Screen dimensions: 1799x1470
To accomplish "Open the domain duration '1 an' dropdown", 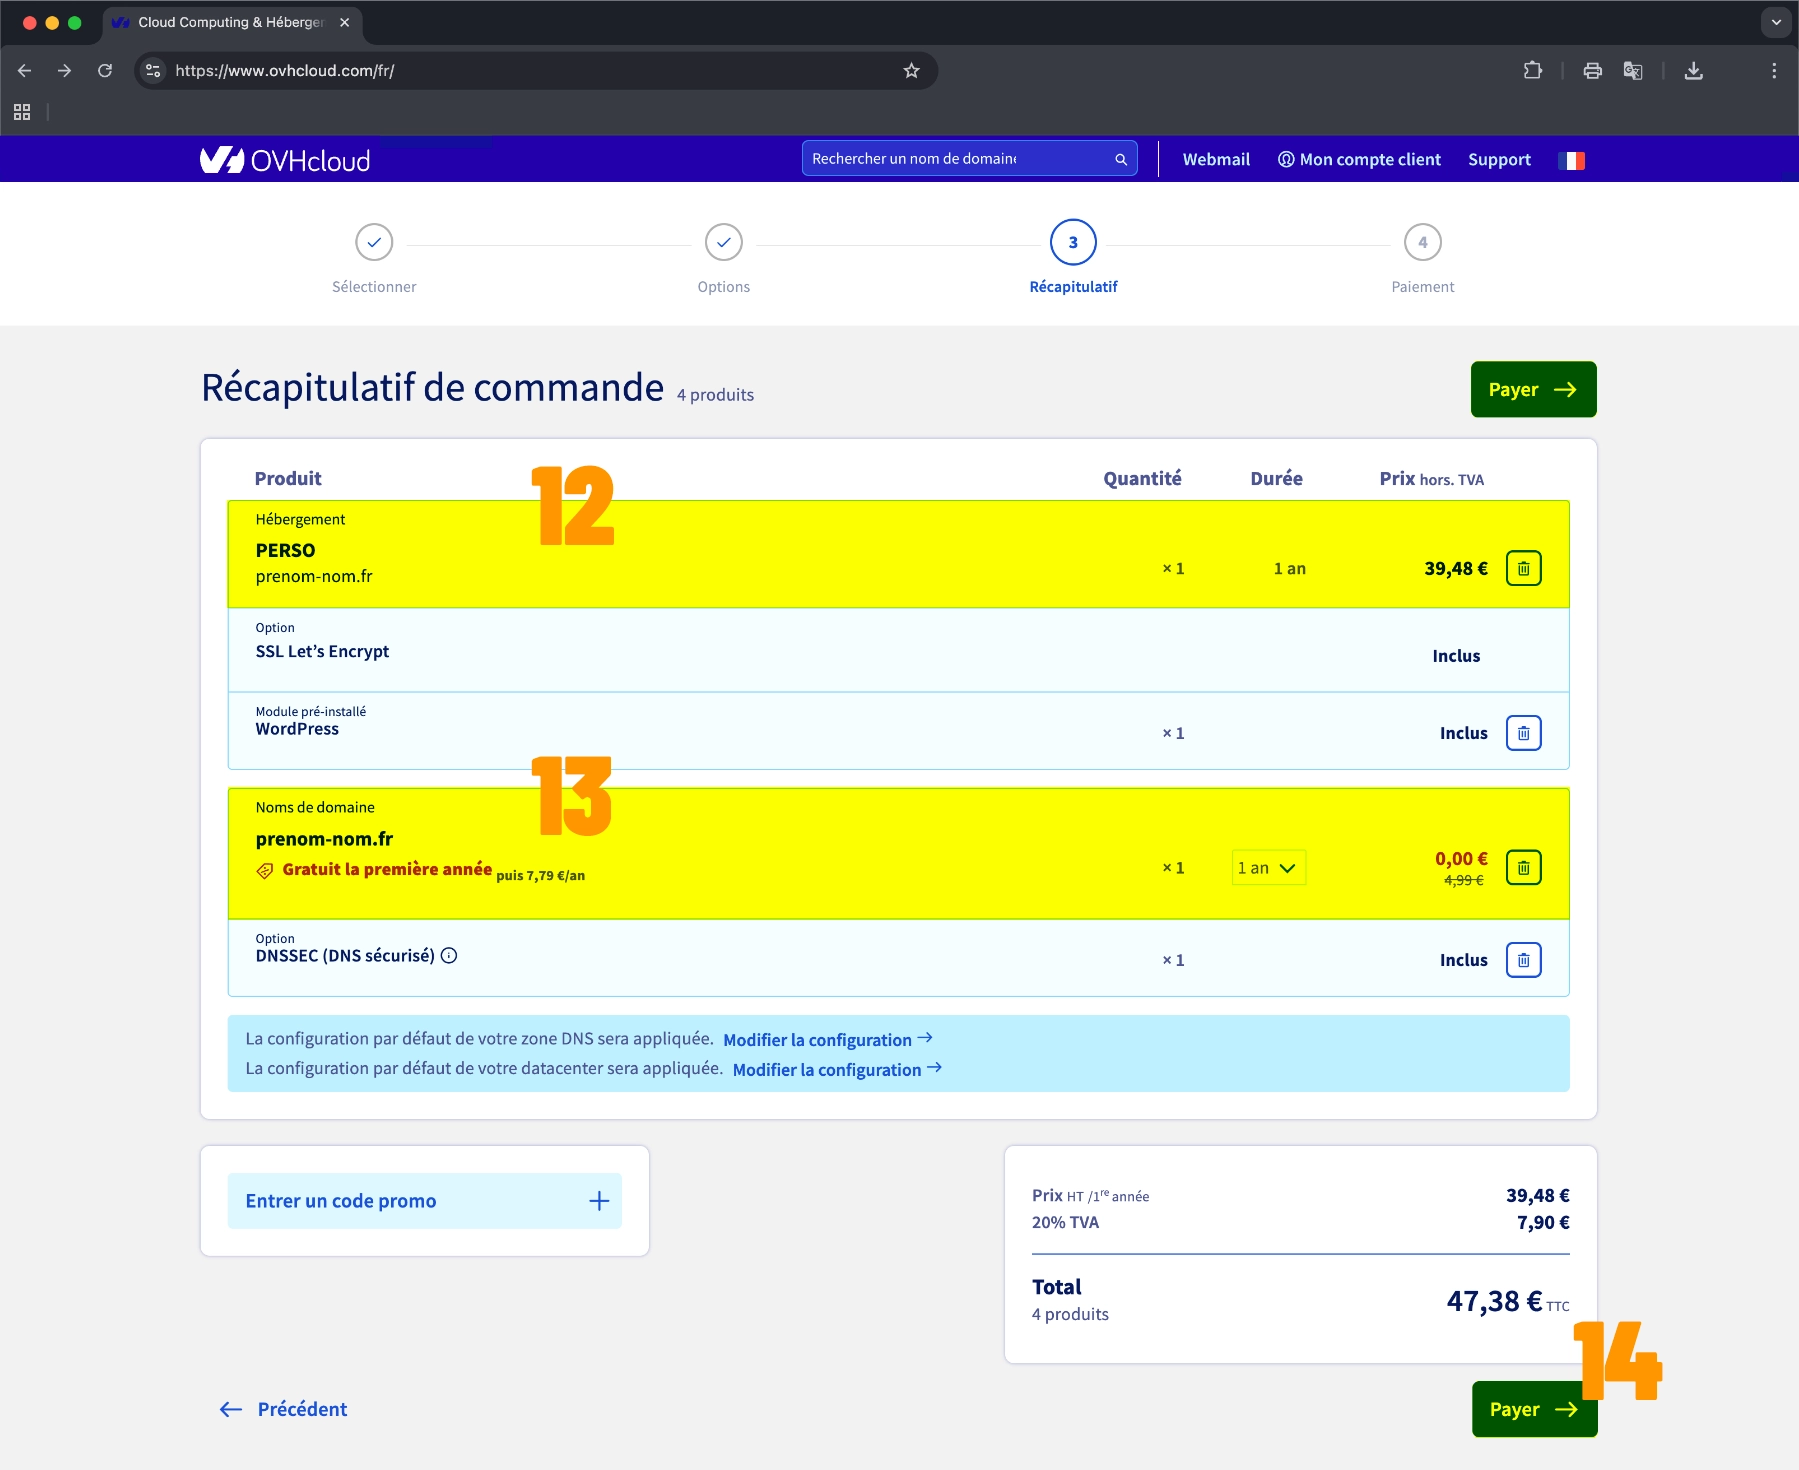I will point(1268,868).
